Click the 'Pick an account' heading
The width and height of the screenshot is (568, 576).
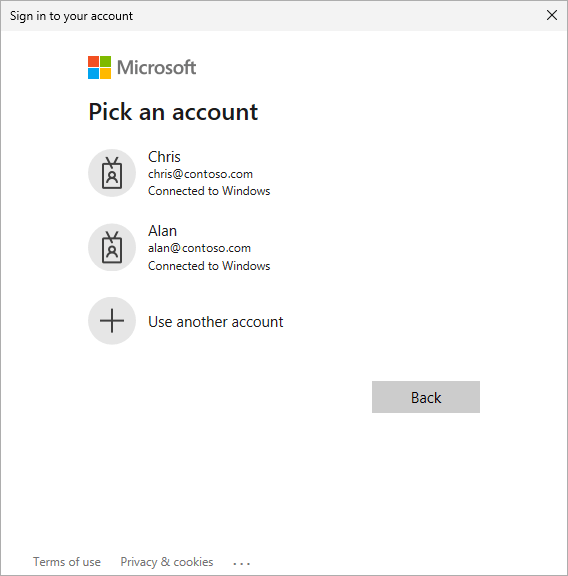tap(173, 112)
